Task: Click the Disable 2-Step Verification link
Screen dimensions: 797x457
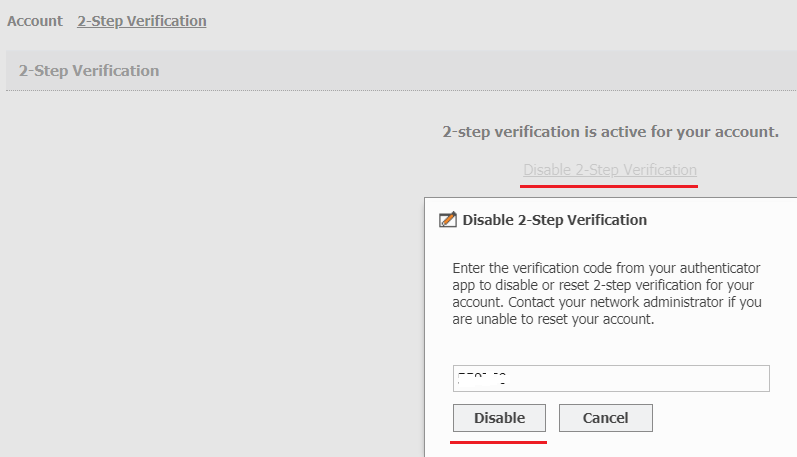Action: click(x=610, y=170)
